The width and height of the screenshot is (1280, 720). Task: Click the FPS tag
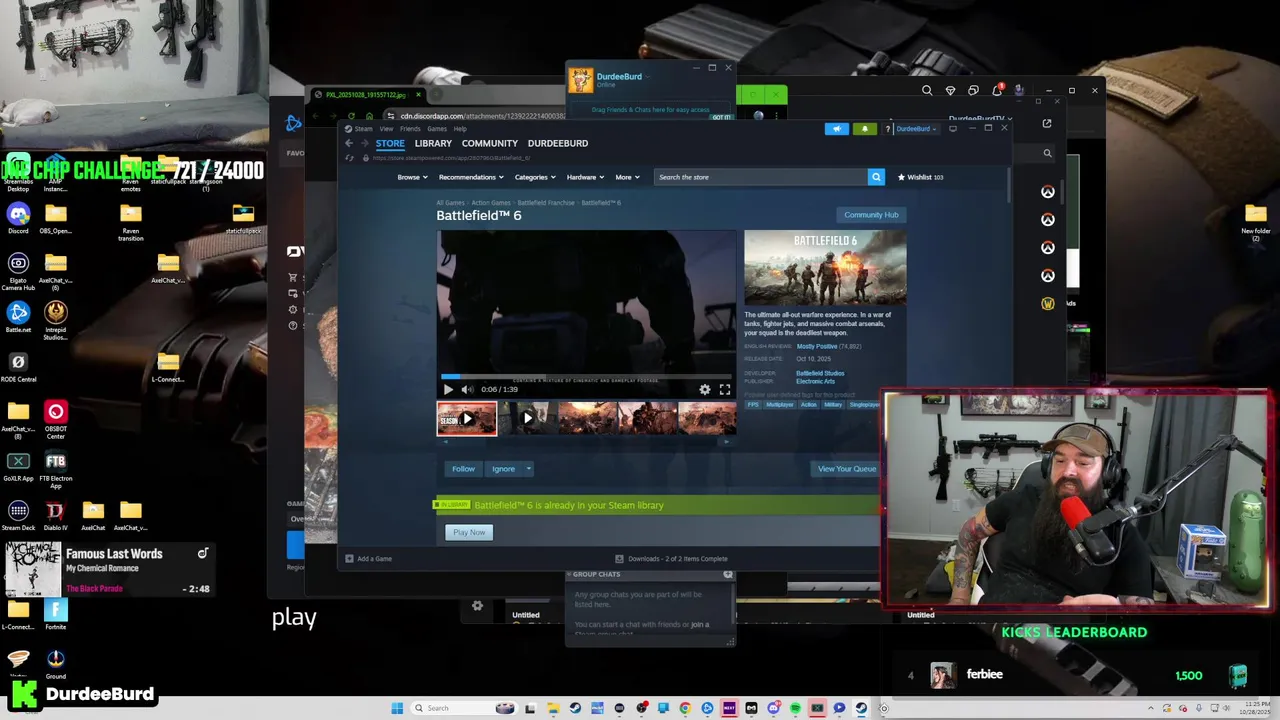(x=753, y=405)
